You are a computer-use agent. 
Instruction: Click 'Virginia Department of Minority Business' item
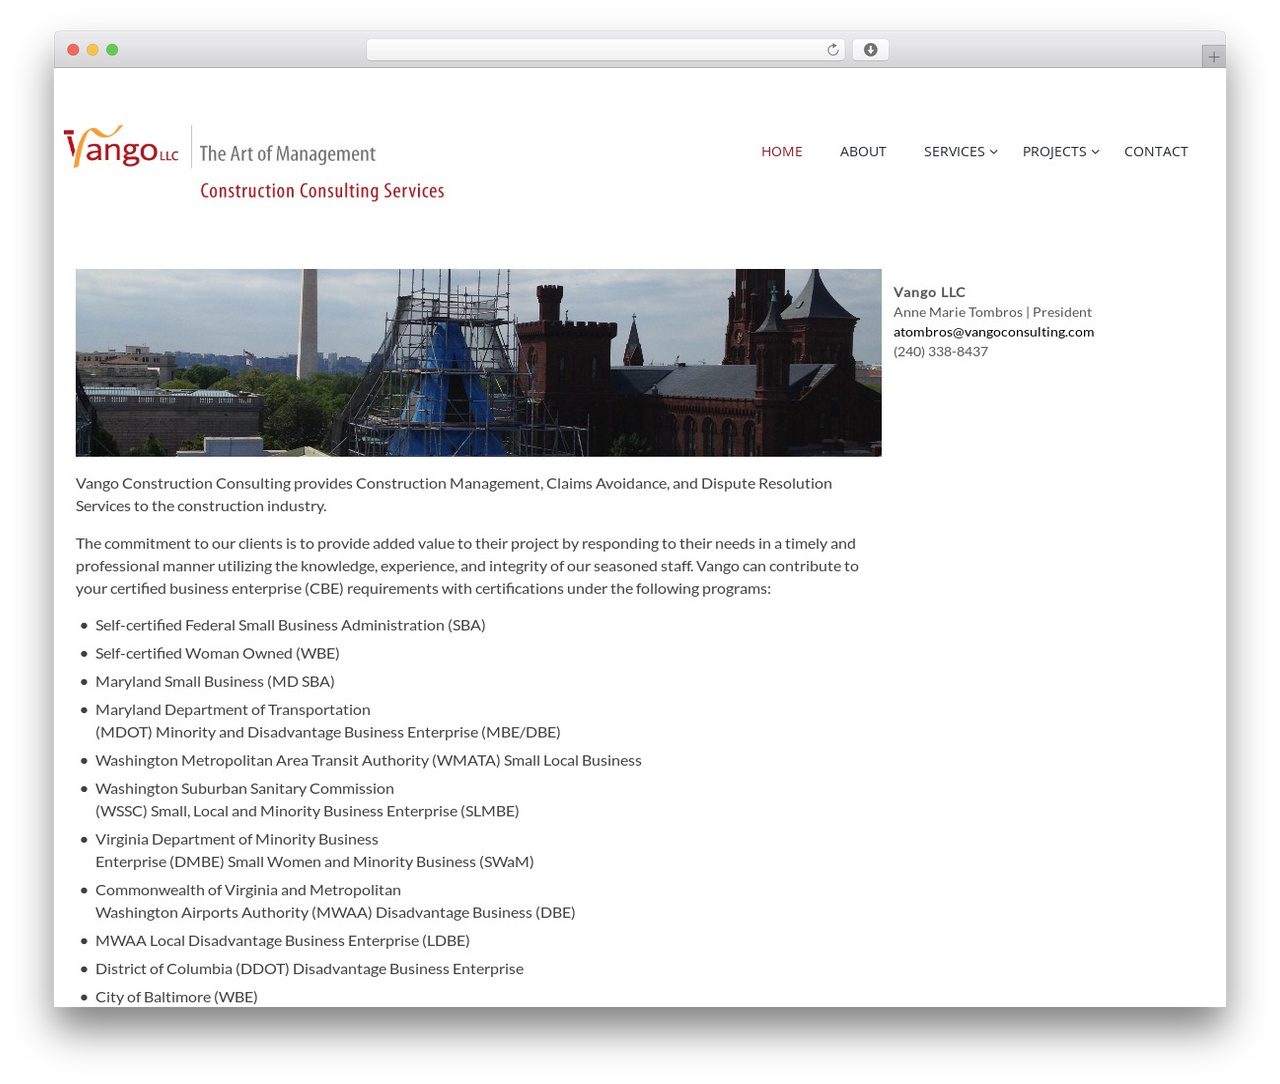[314, 851]
